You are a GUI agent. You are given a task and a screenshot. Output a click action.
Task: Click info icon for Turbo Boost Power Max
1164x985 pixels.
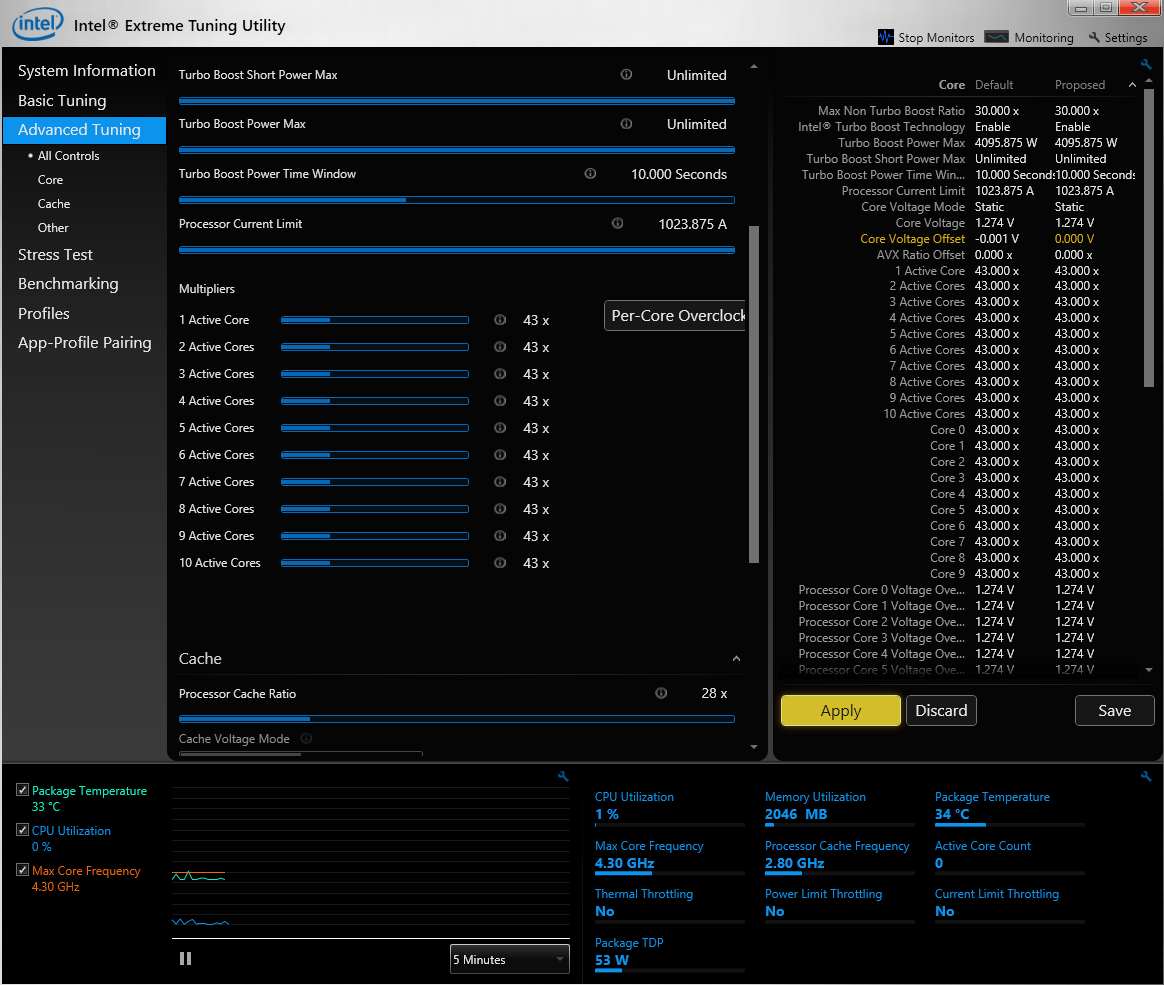627,123
